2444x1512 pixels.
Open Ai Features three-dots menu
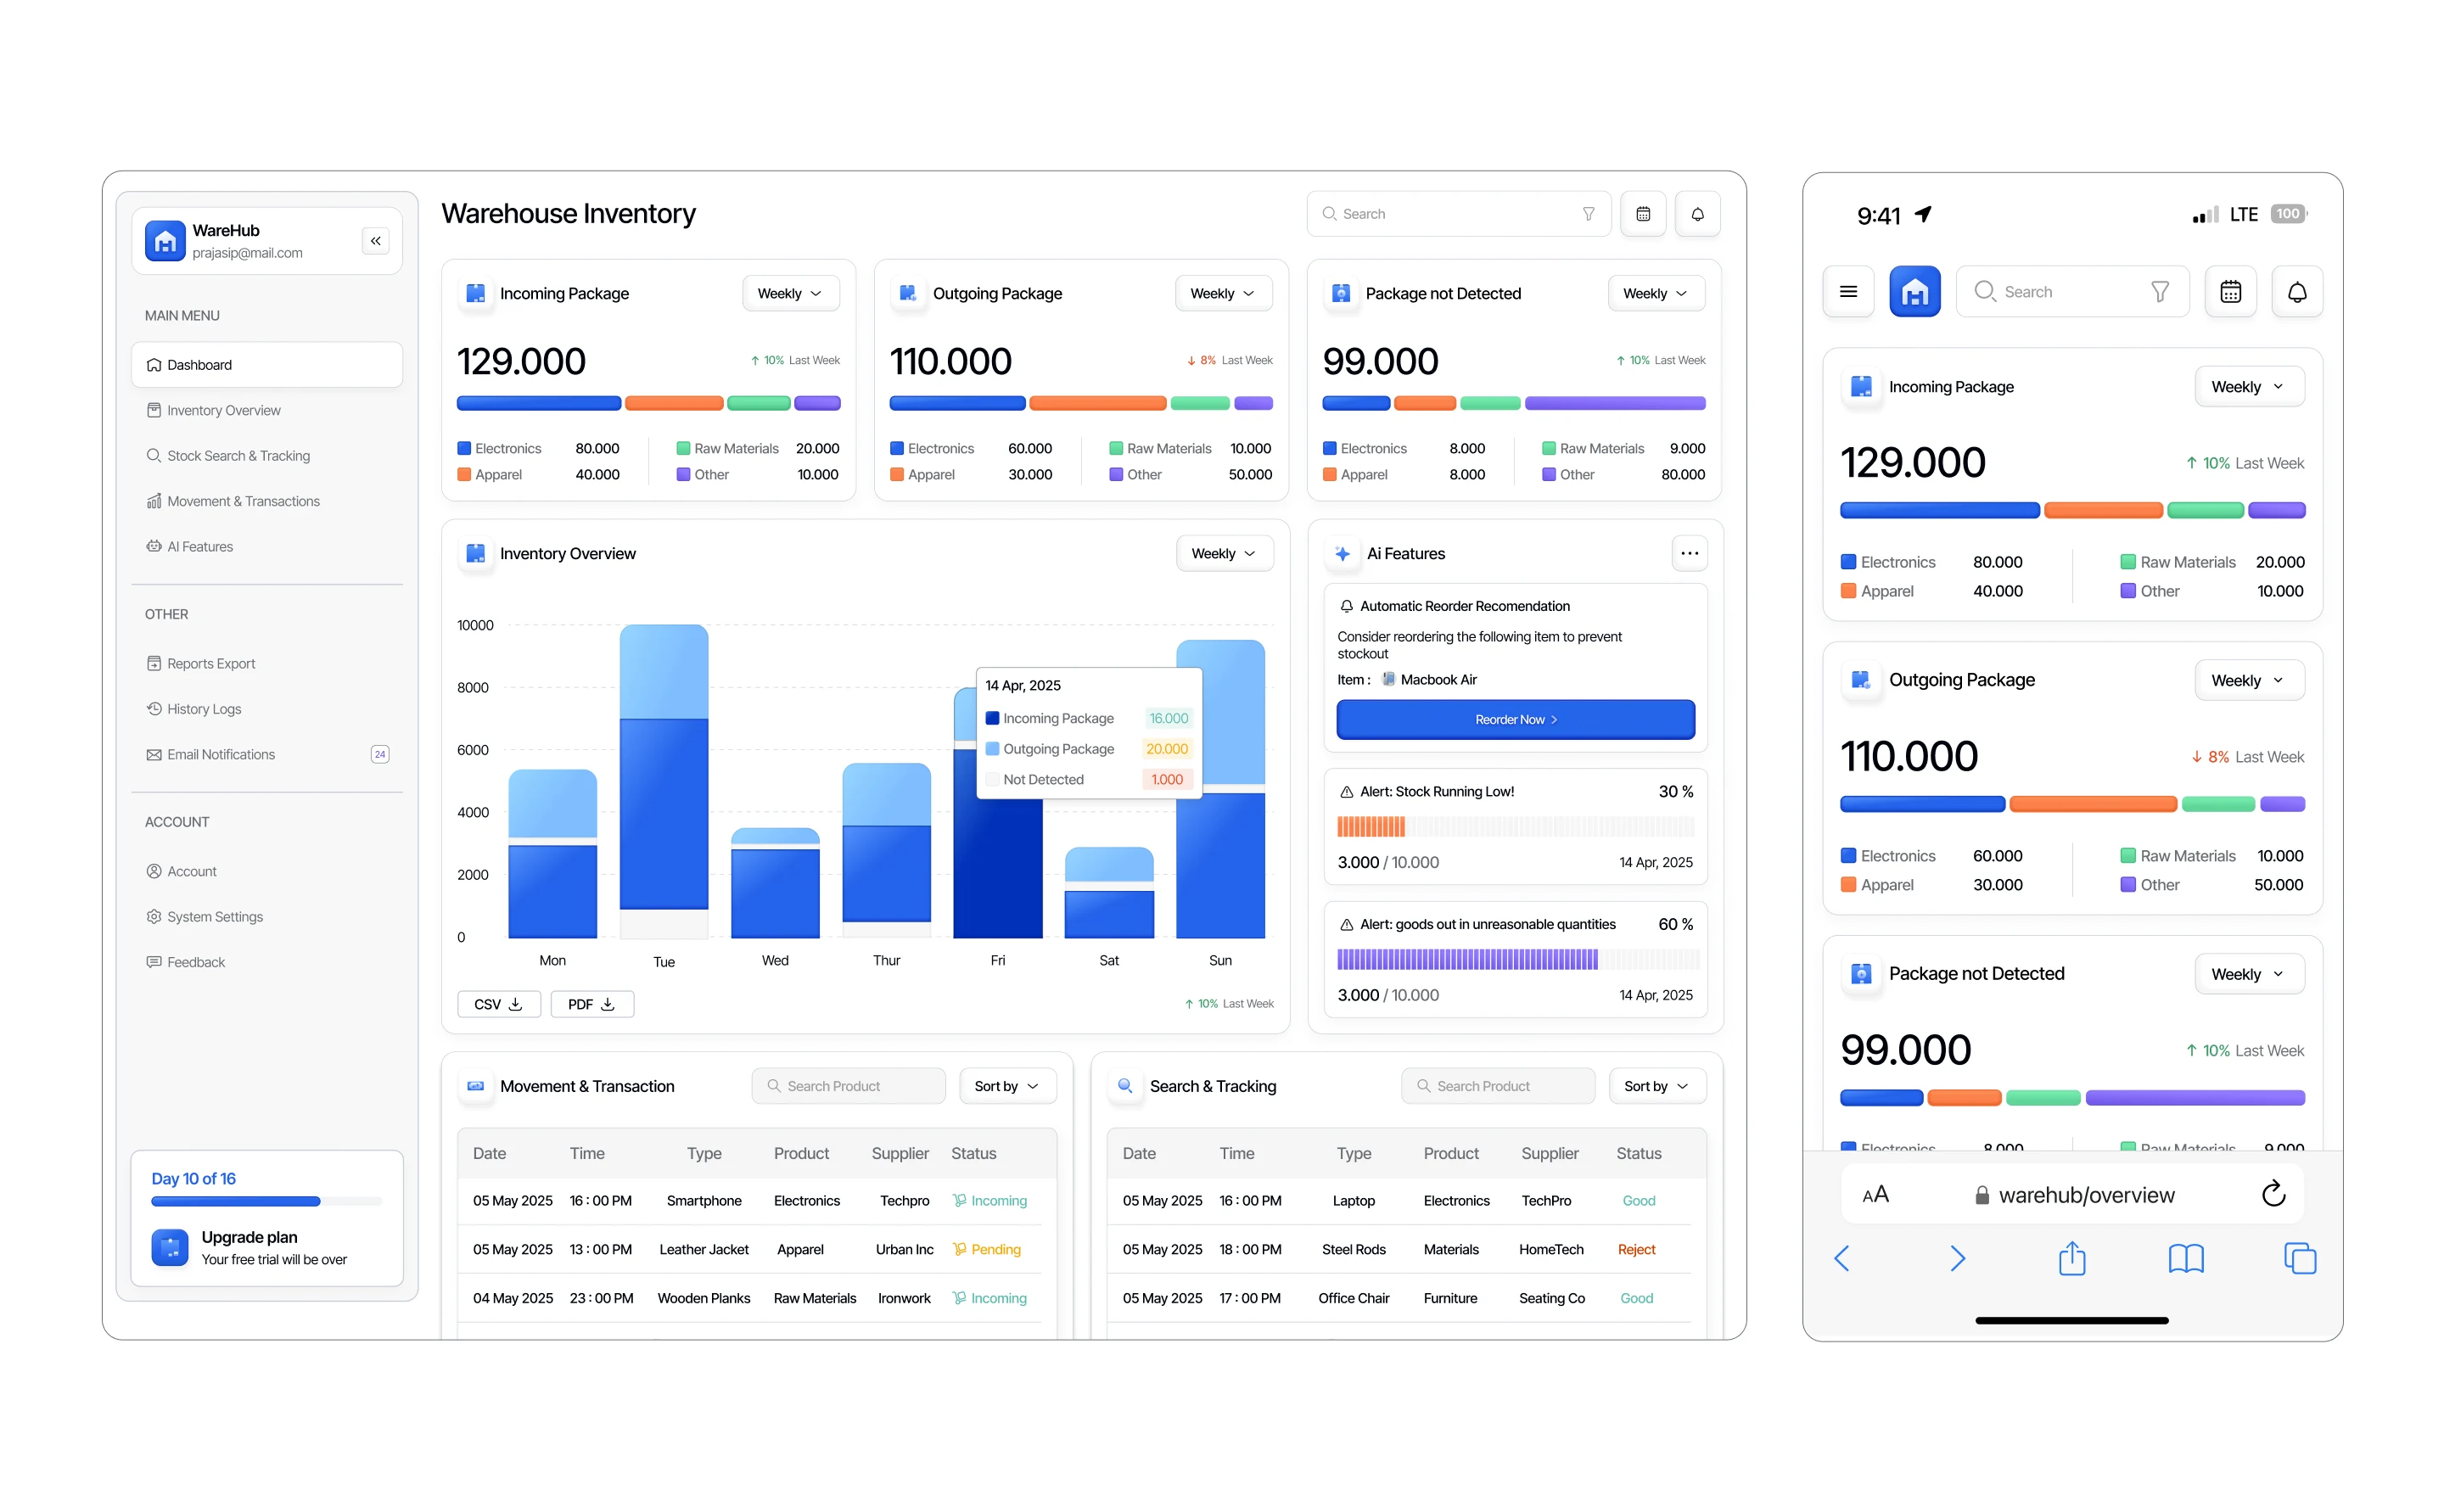pyautogui.click(x=1689, y=553)
